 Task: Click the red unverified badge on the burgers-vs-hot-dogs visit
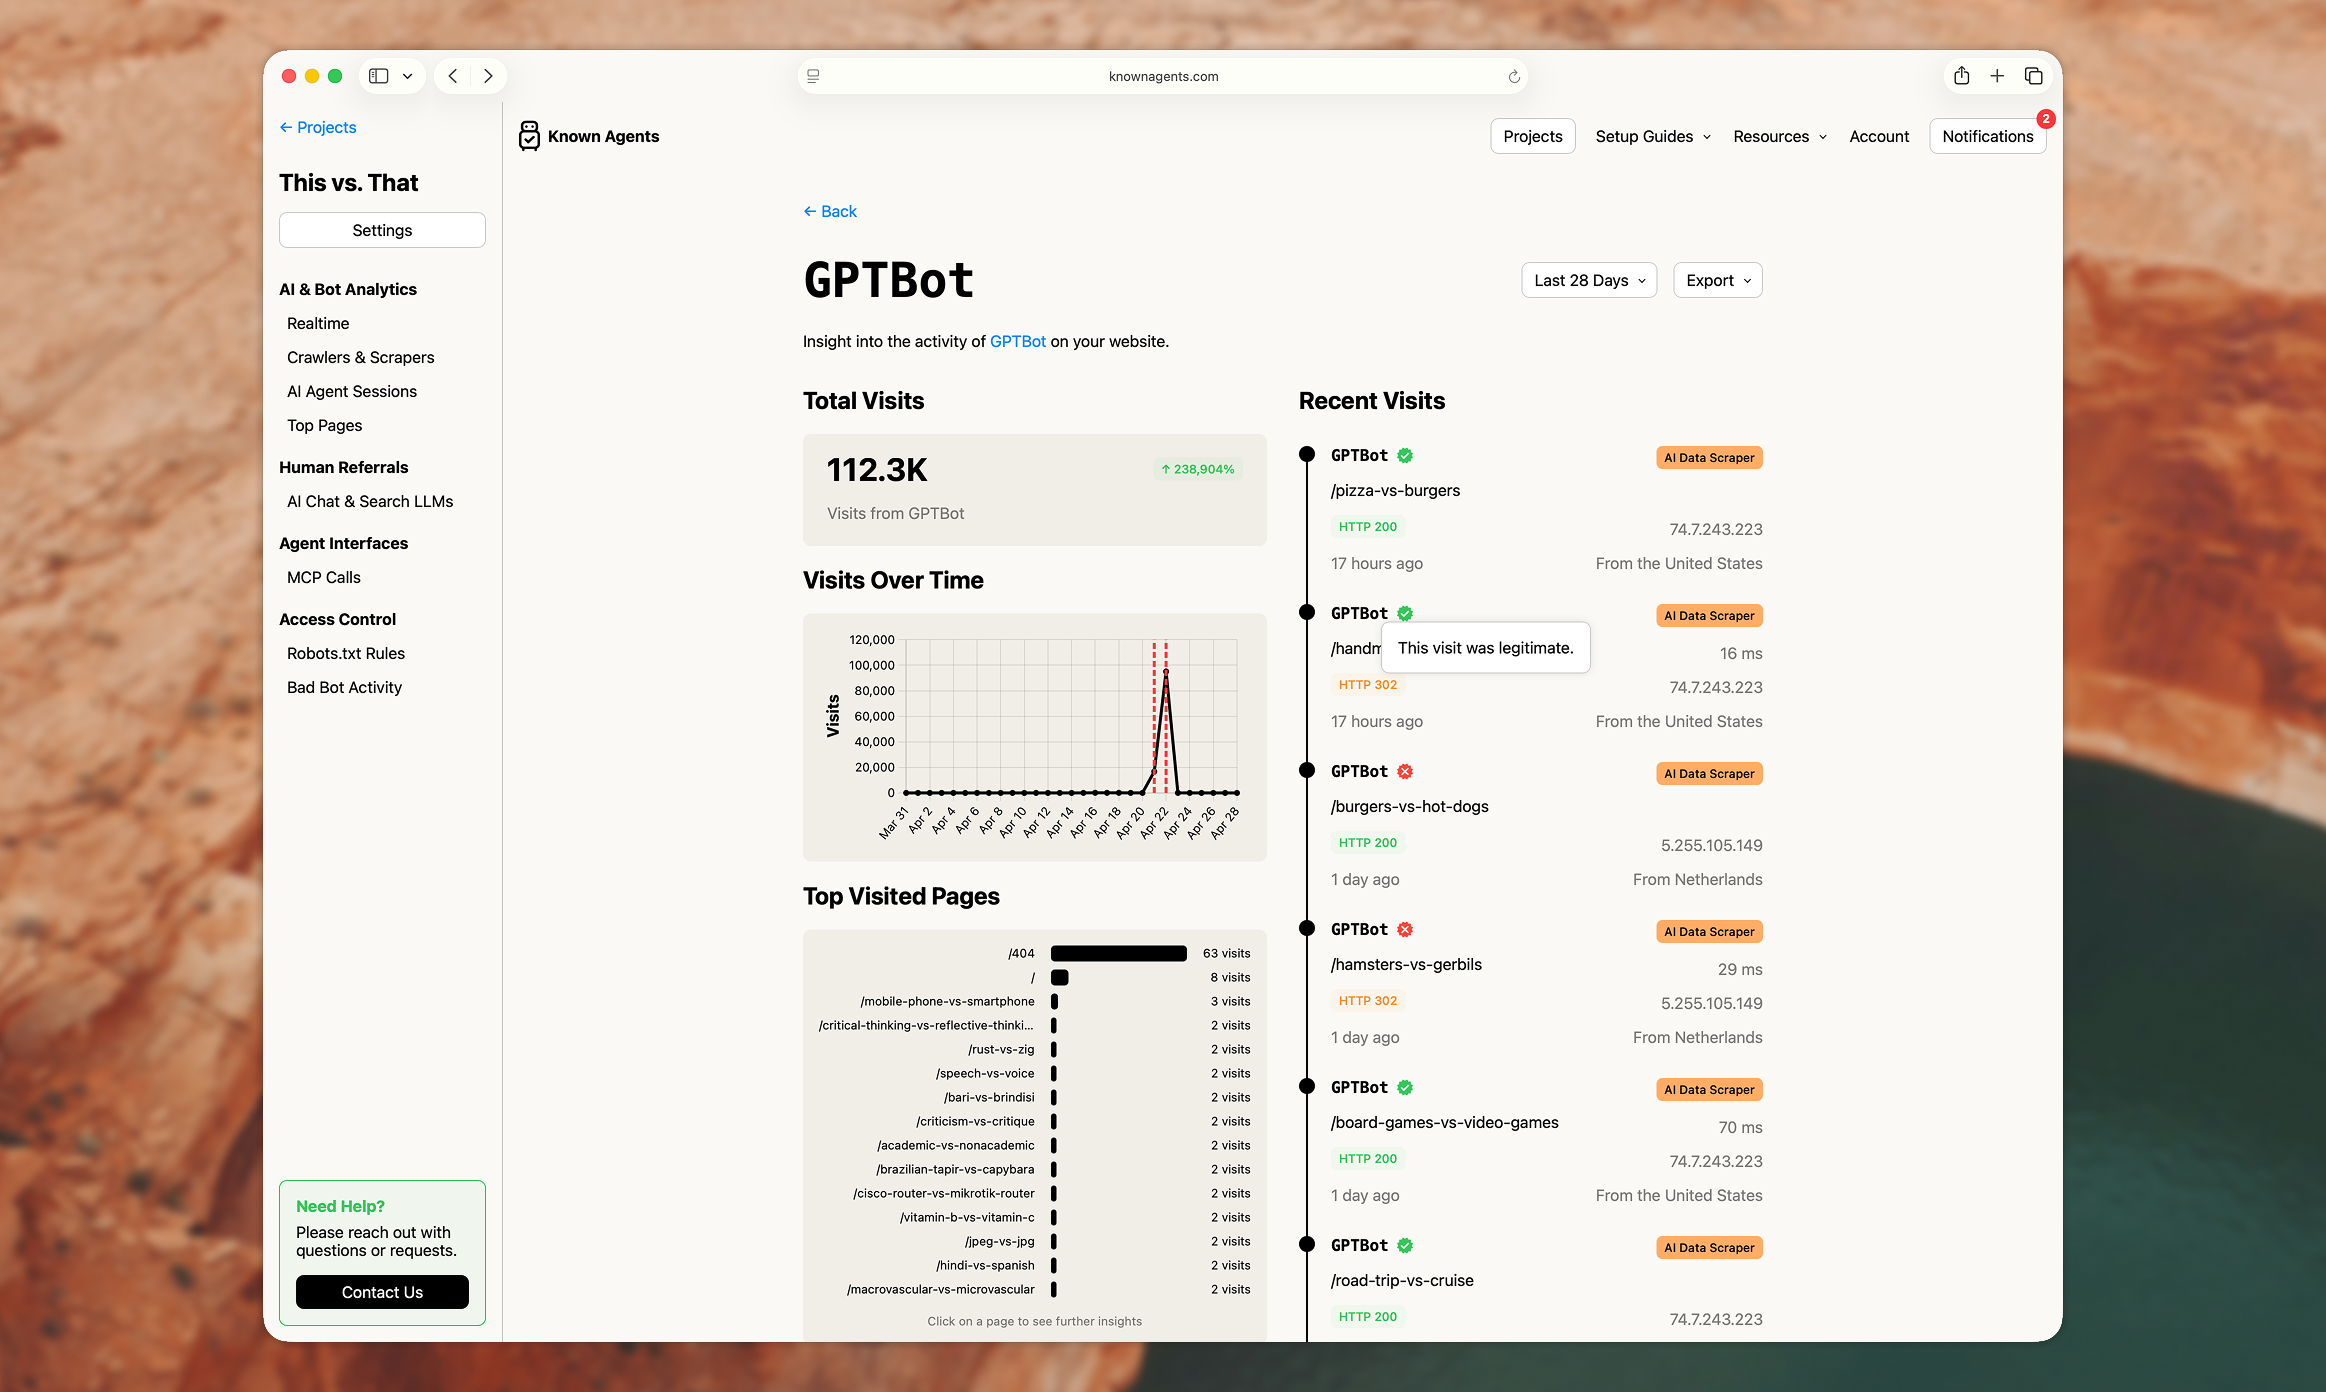(x=1405, y=772)
